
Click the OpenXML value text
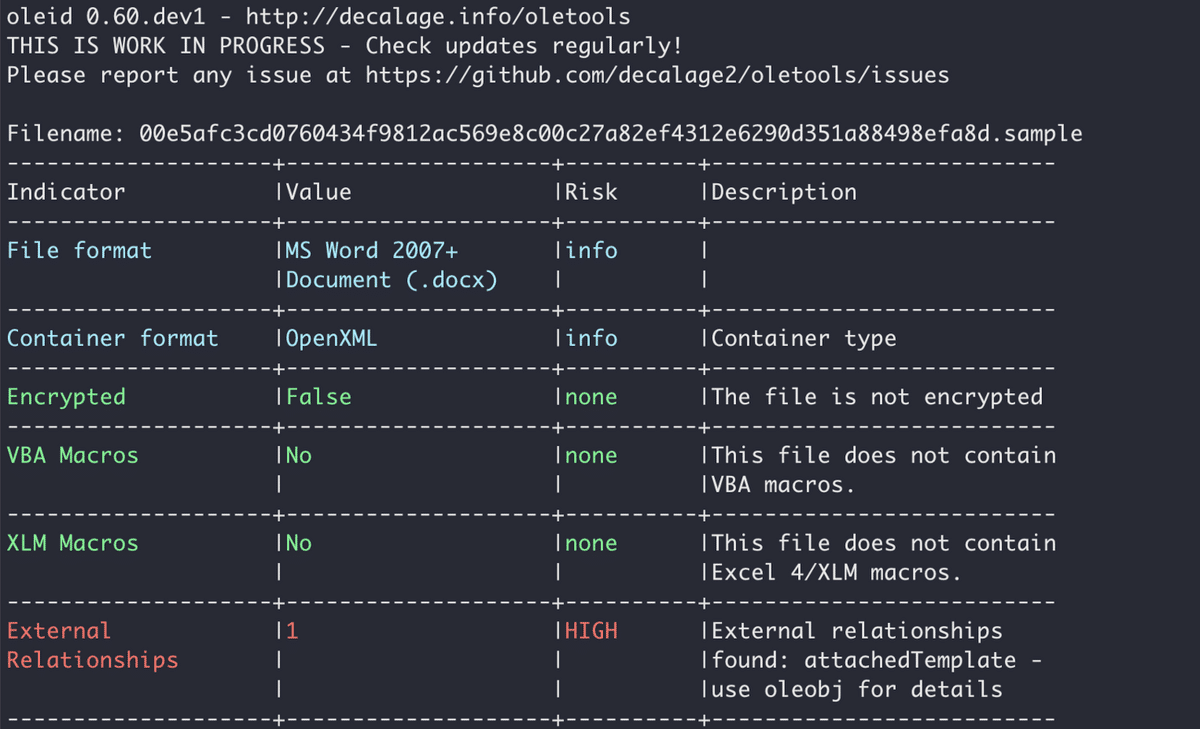click(332, 338)
